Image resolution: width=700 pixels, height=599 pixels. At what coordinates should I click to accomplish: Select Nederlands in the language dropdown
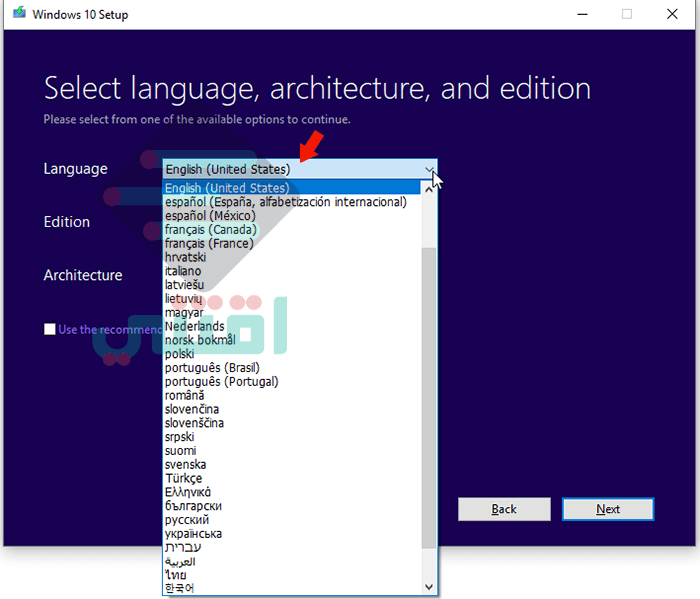click(292, 326)
